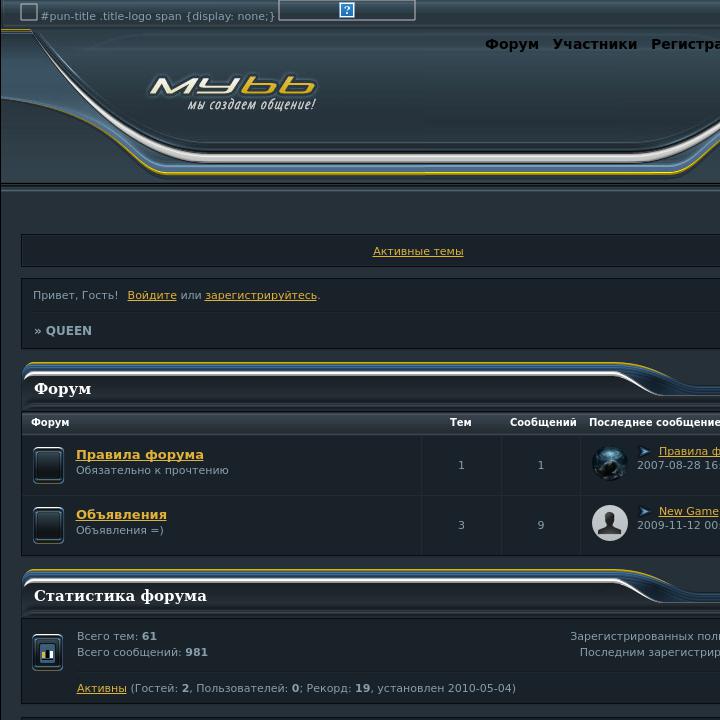The image size is (720, 720).
Task: Click the message count 9 for Объявления
Action: (540, 525)
